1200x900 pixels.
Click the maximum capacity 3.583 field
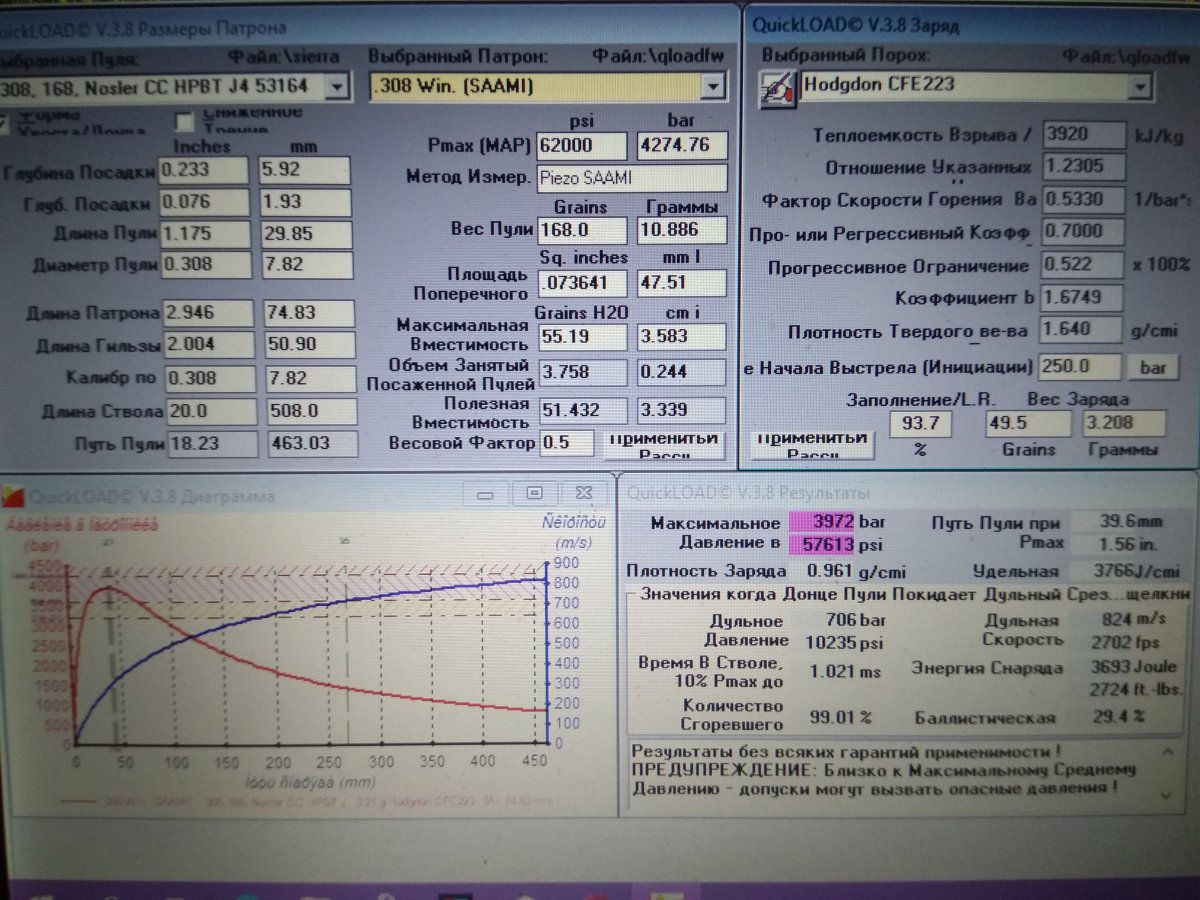[683, 337]
